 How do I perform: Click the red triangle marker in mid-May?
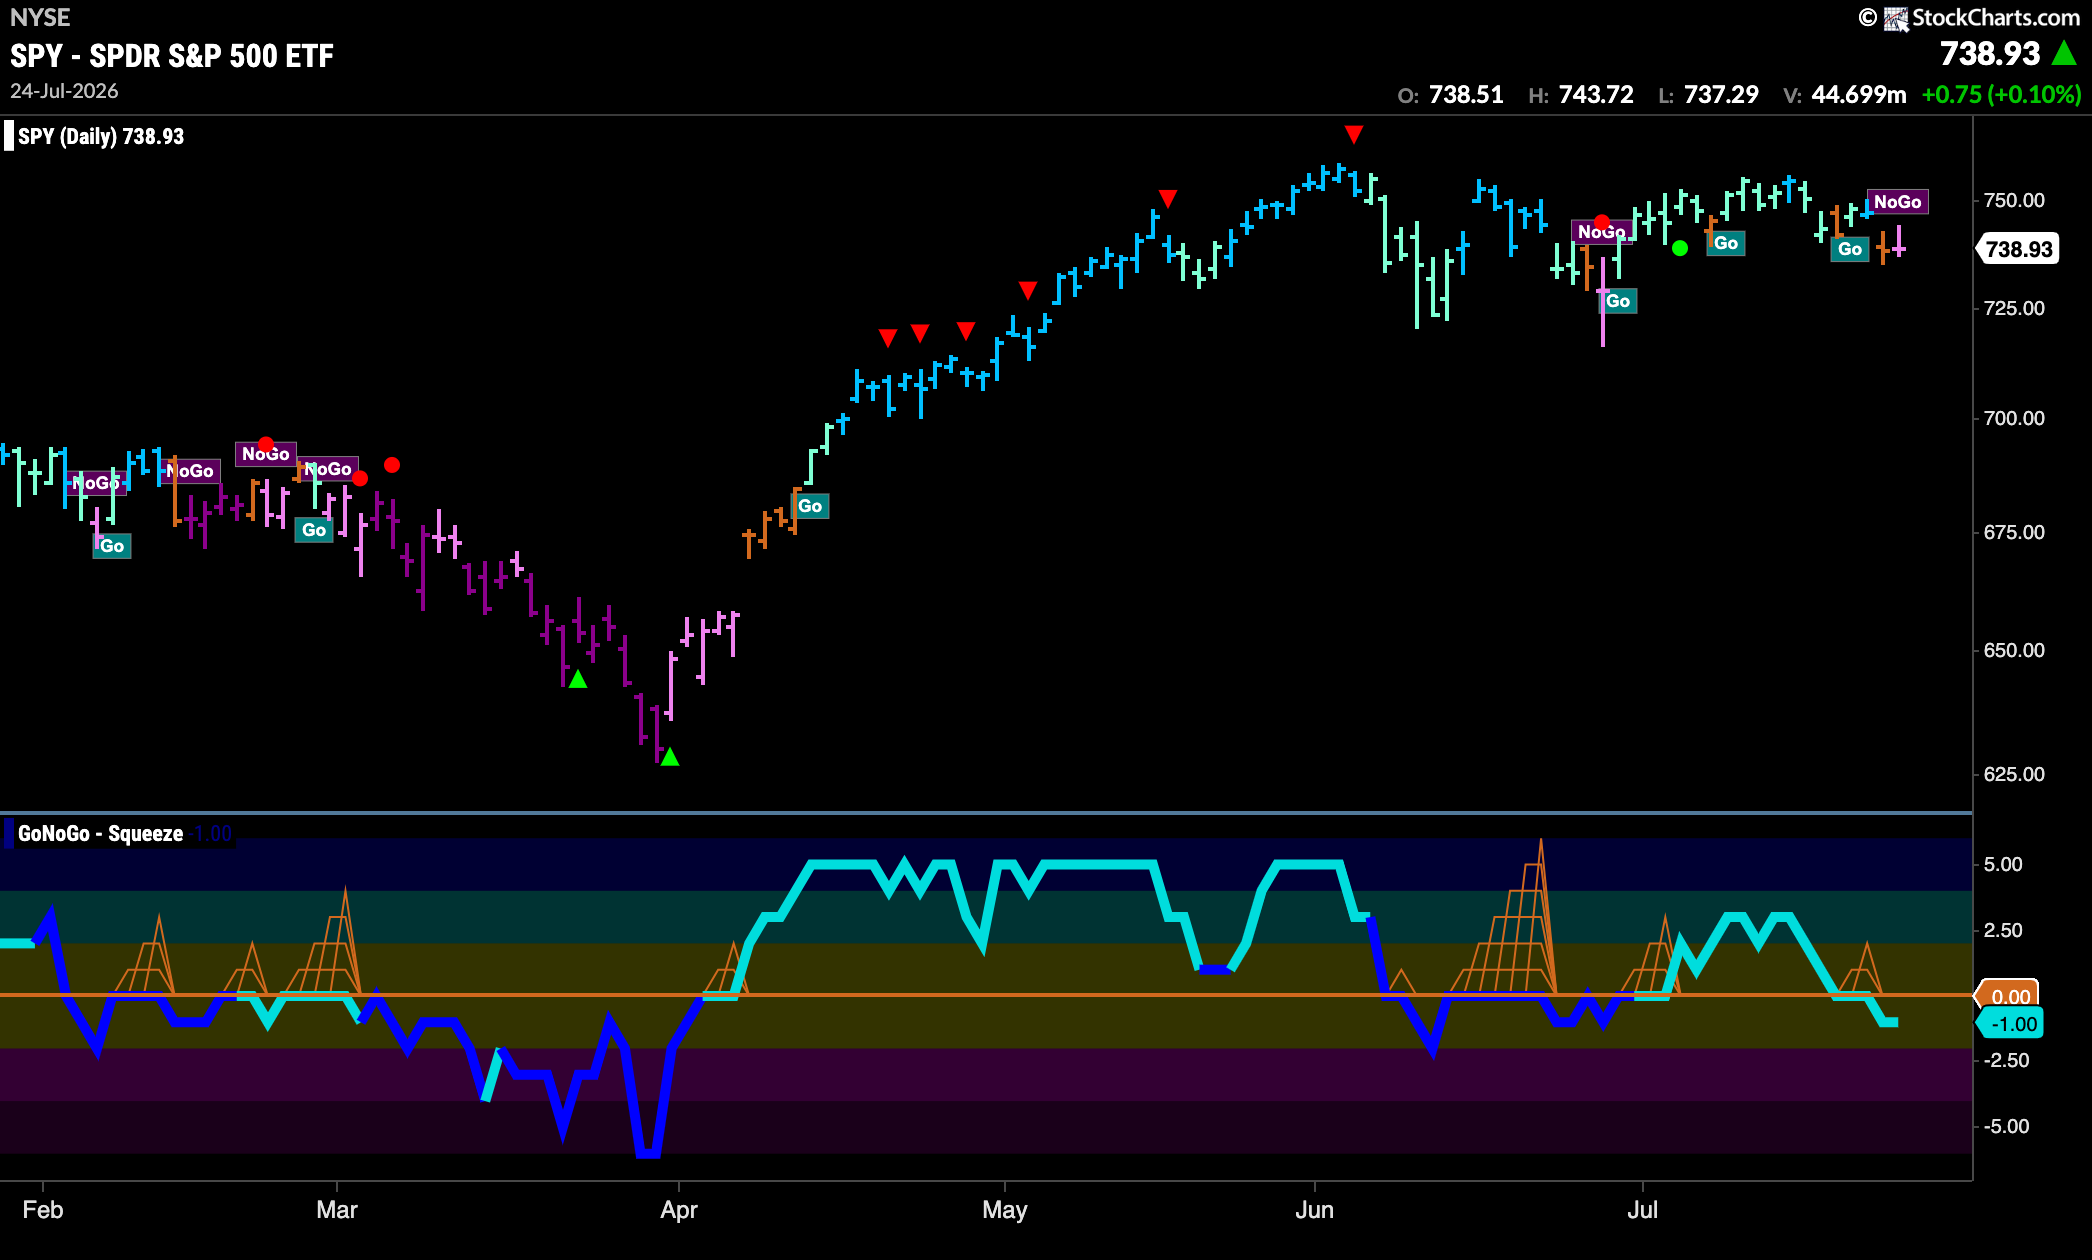click(x=1168, y=198)
